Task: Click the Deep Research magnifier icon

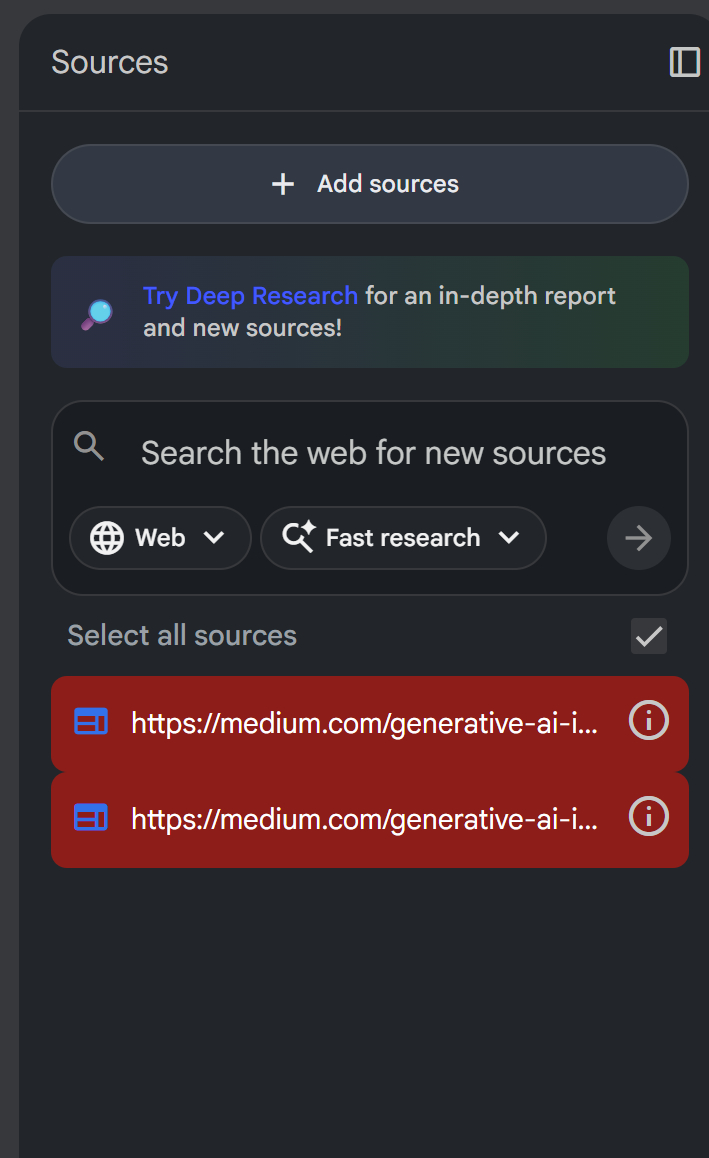Action: click(97, 313)
